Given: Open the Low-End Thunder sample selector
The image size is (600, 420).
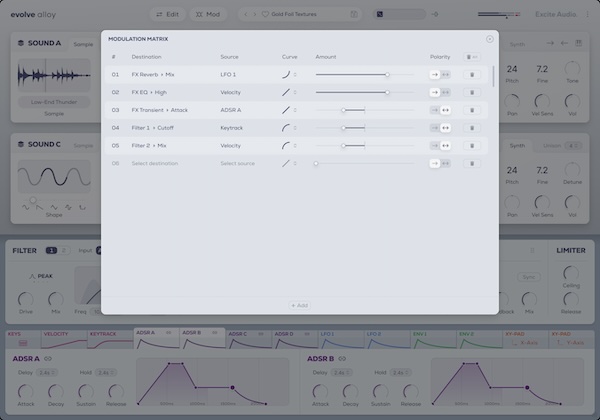Looking at the screenshot, I should click(x=54, y=102).
